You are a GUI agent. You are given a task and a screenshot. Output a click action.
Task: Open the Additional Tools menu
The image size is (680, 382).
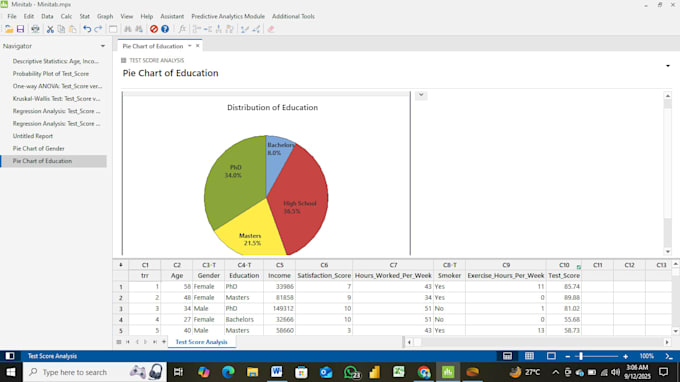pos(293,16)
